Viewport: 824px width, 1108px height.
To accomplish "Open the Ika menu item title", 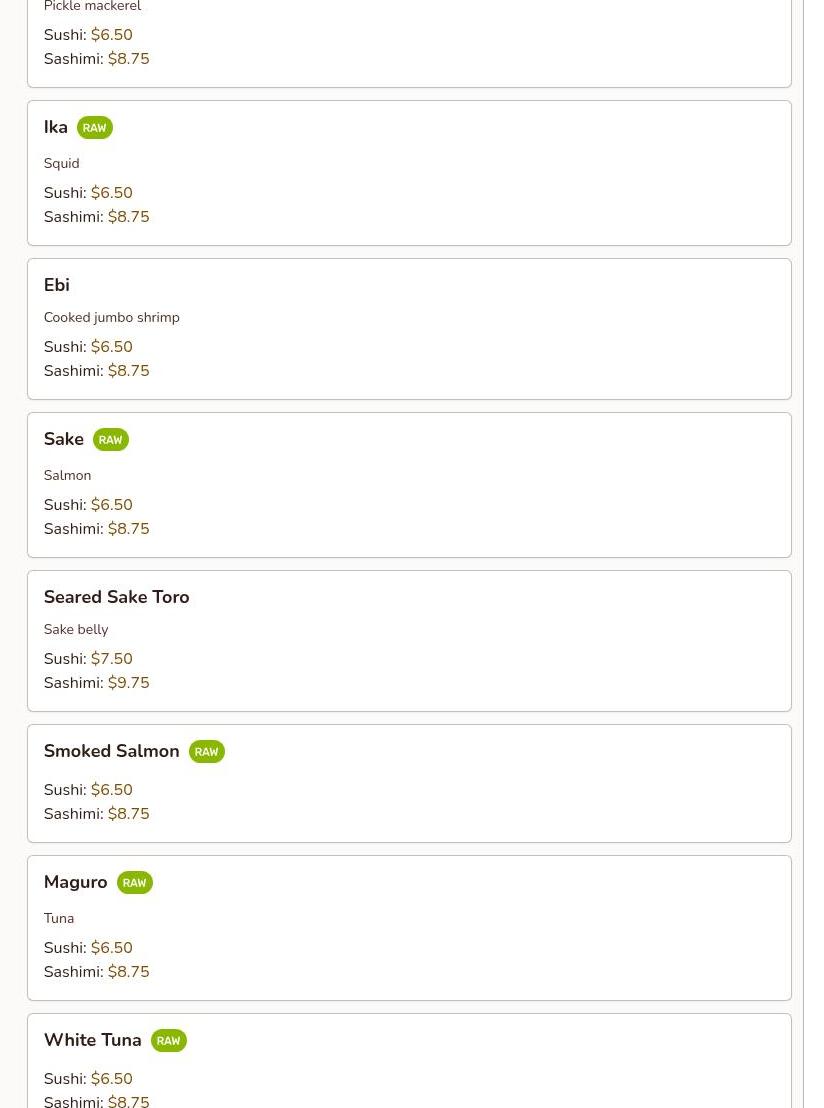I will [56, 128].
